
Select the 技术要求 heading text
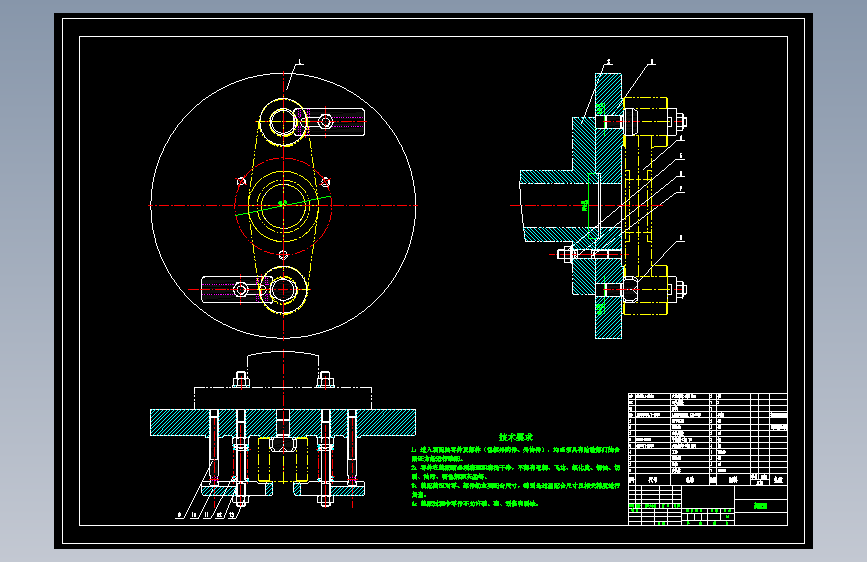click(x=515, y=437)
